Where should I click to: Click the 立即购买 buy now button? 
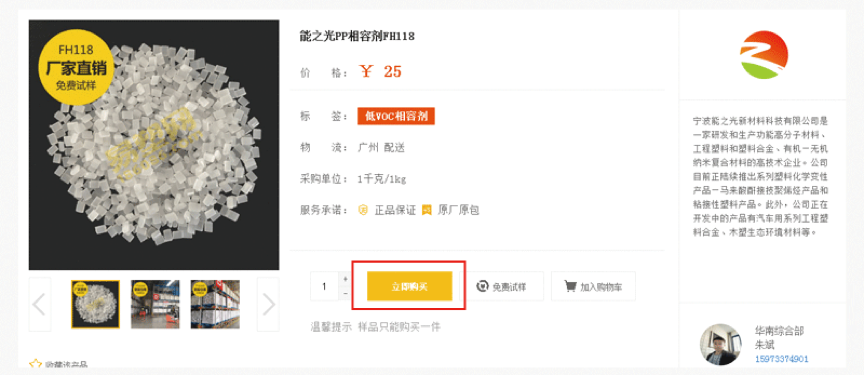point(409,286)
